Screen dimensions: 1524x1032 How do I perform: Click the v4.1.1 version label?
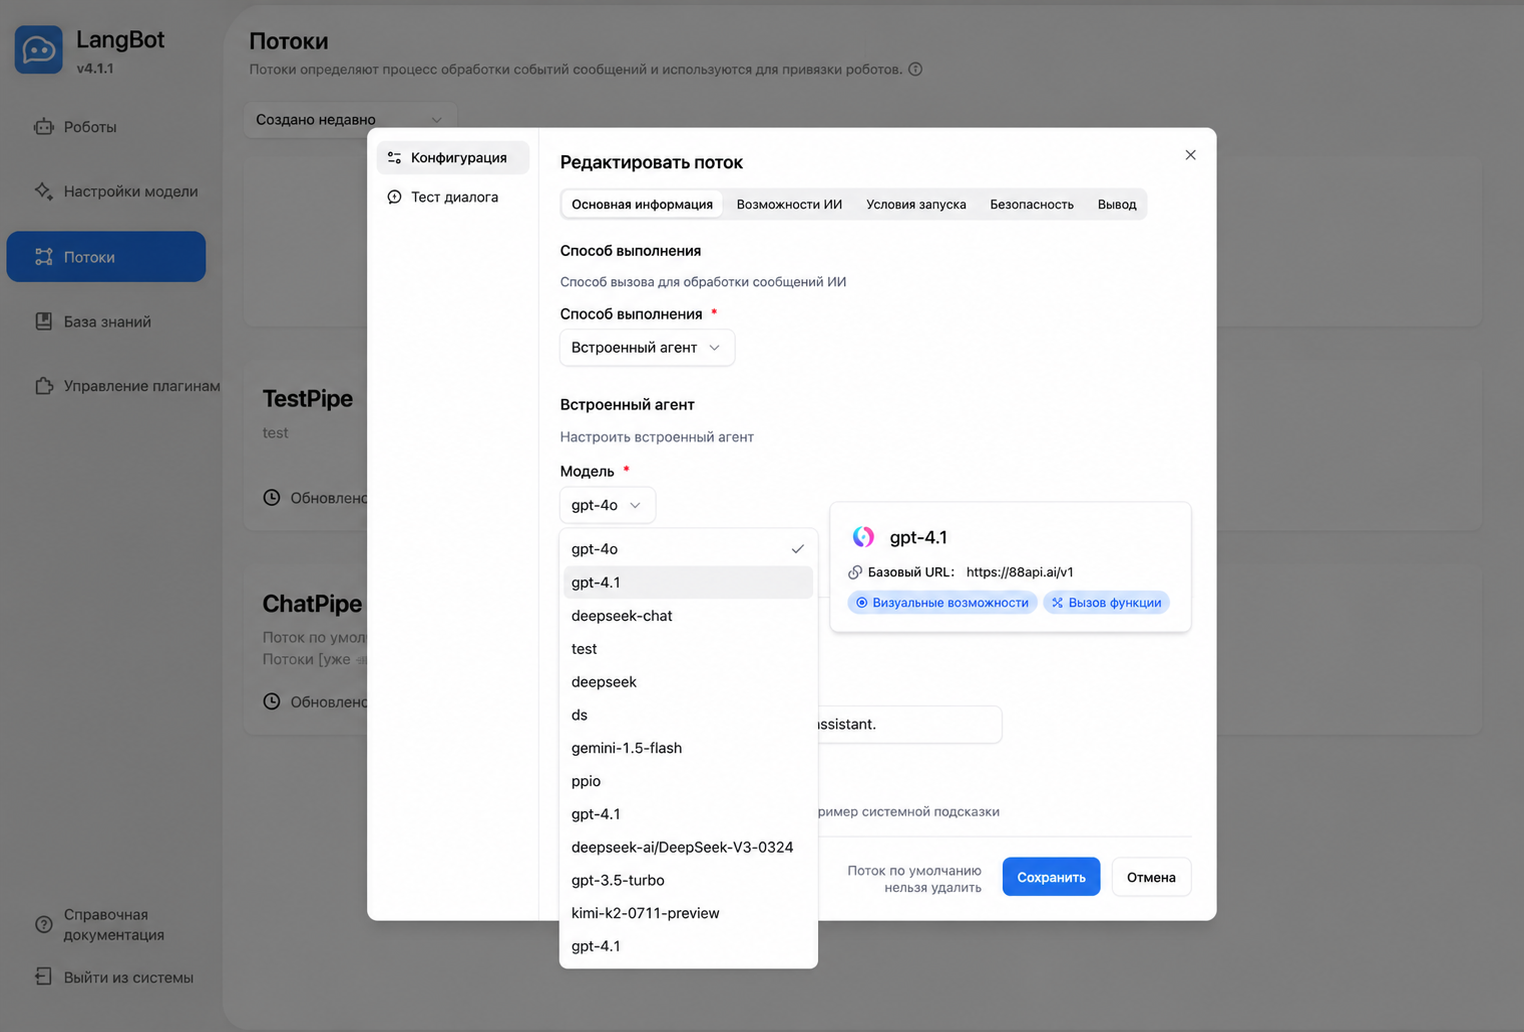click(x=95, y=69)
